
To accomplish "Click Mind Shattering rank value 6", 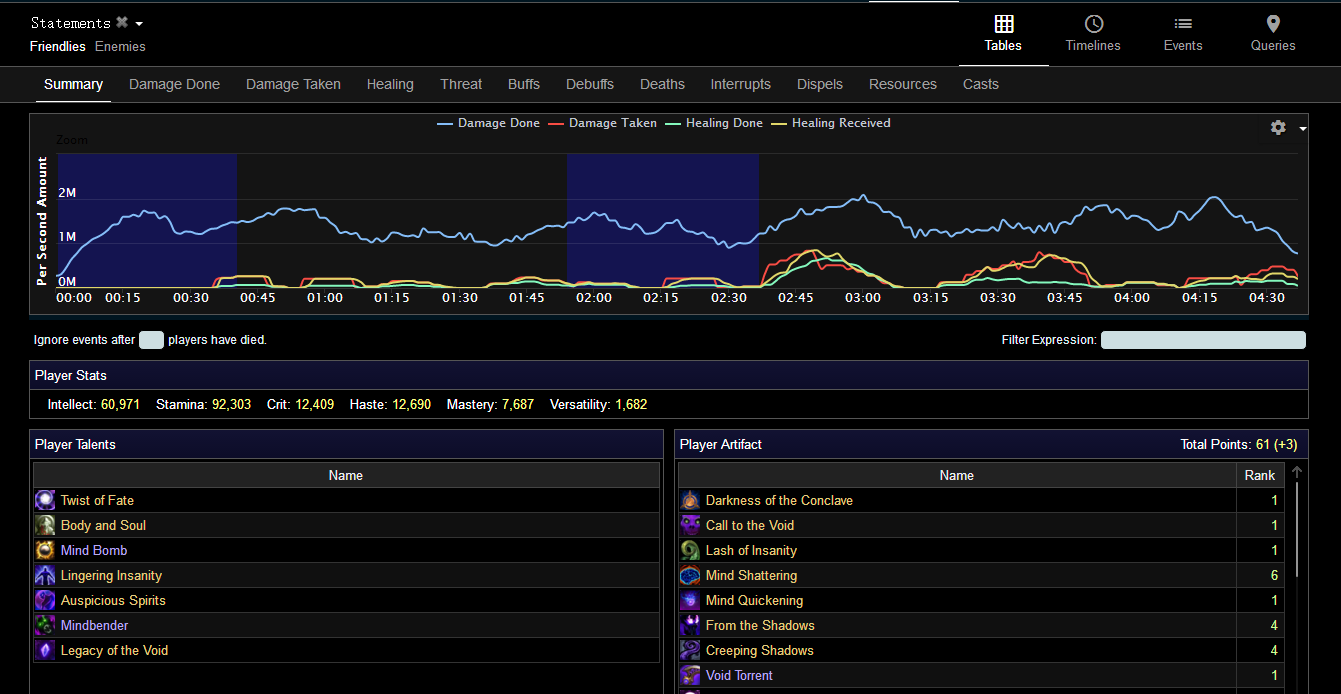I will click(x=1274, y=575).
